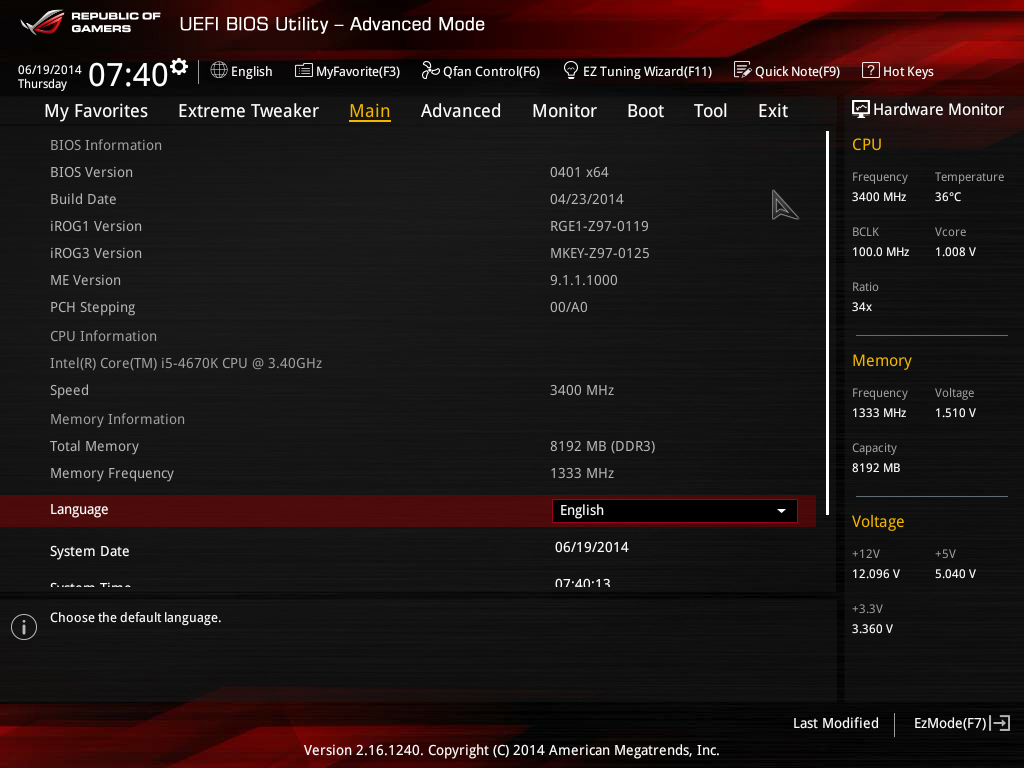Open the Extreme Tweaker tab
Viewport: 1024px width, 768px height.
[248, 111]
